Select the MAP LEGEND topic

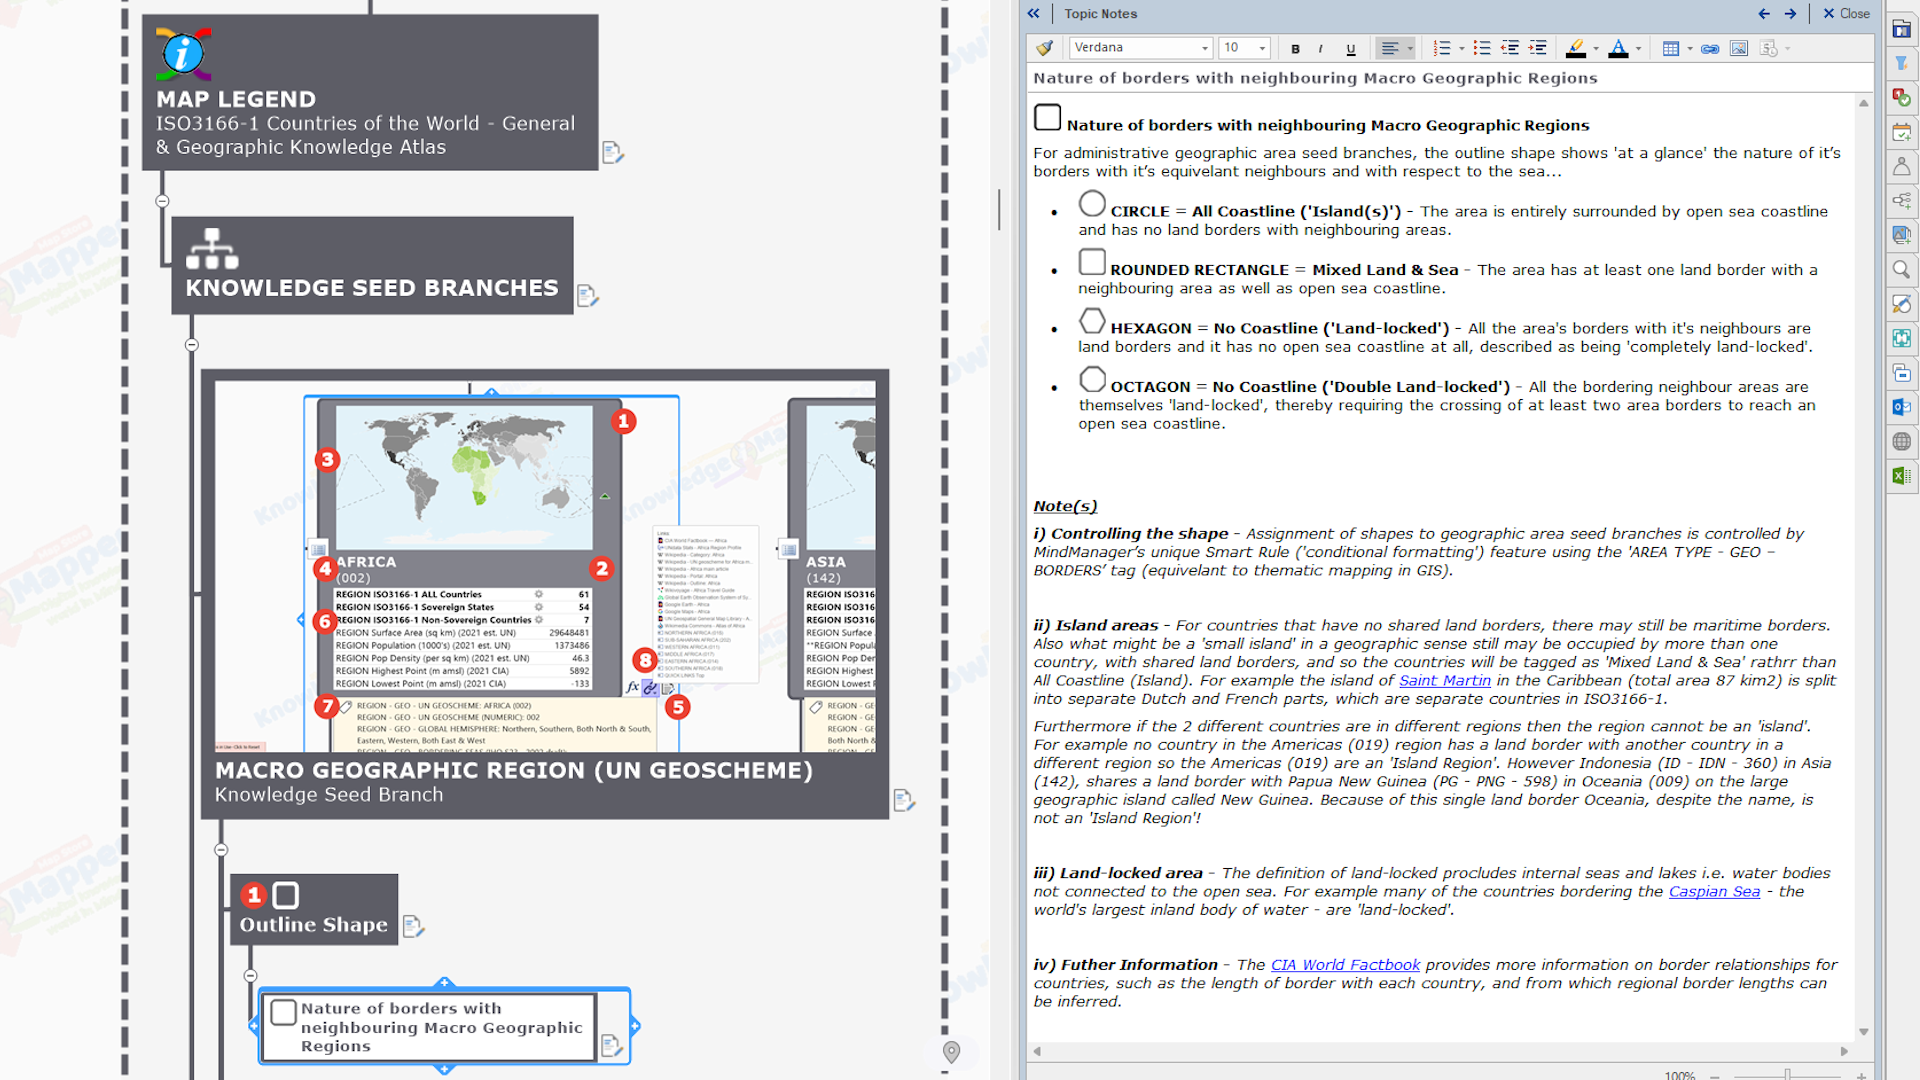tap(370, 92)
